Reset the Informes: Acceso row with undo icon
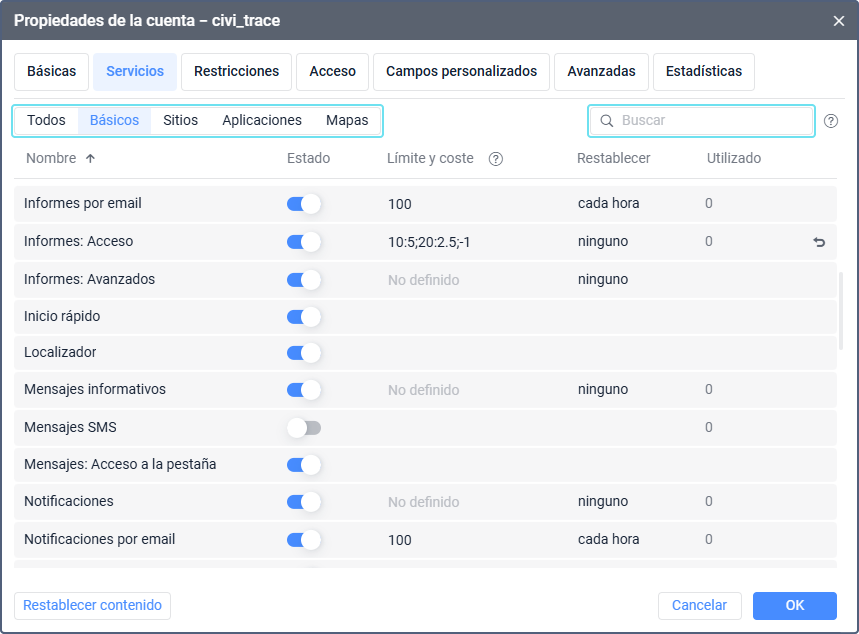The image size is (859, 634). [820, 242]
